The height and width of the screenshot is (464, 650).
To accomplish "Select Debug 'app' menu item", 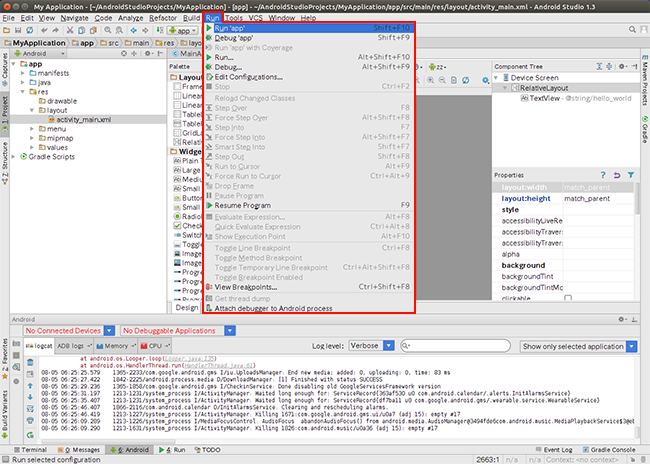I will [x=309, y=38].
